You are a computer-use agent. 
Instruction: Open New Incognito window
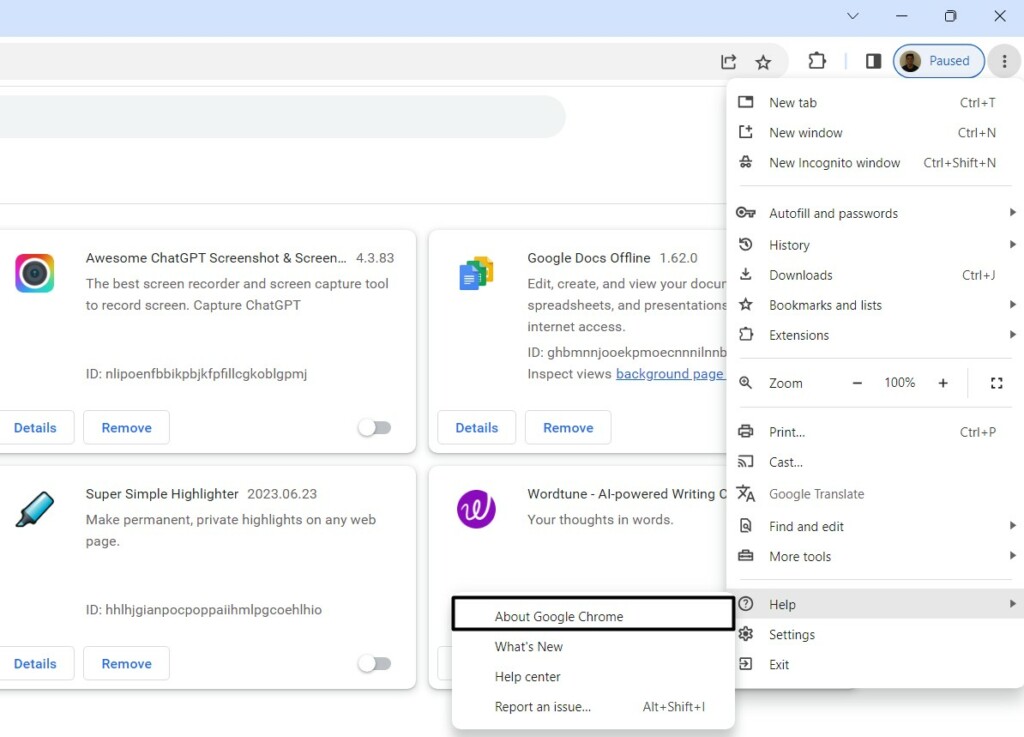click(x=834, y=163)
